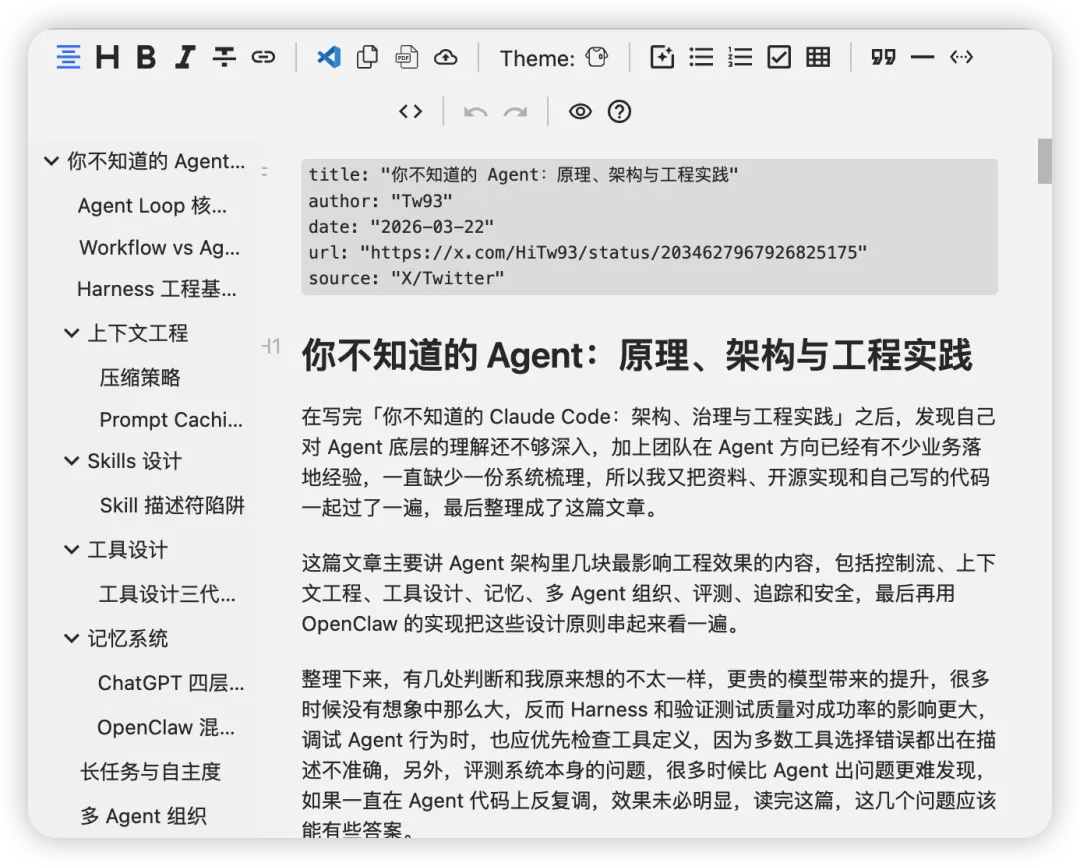Open the document in VS Code
The image size is (1080, 866).
328,57
